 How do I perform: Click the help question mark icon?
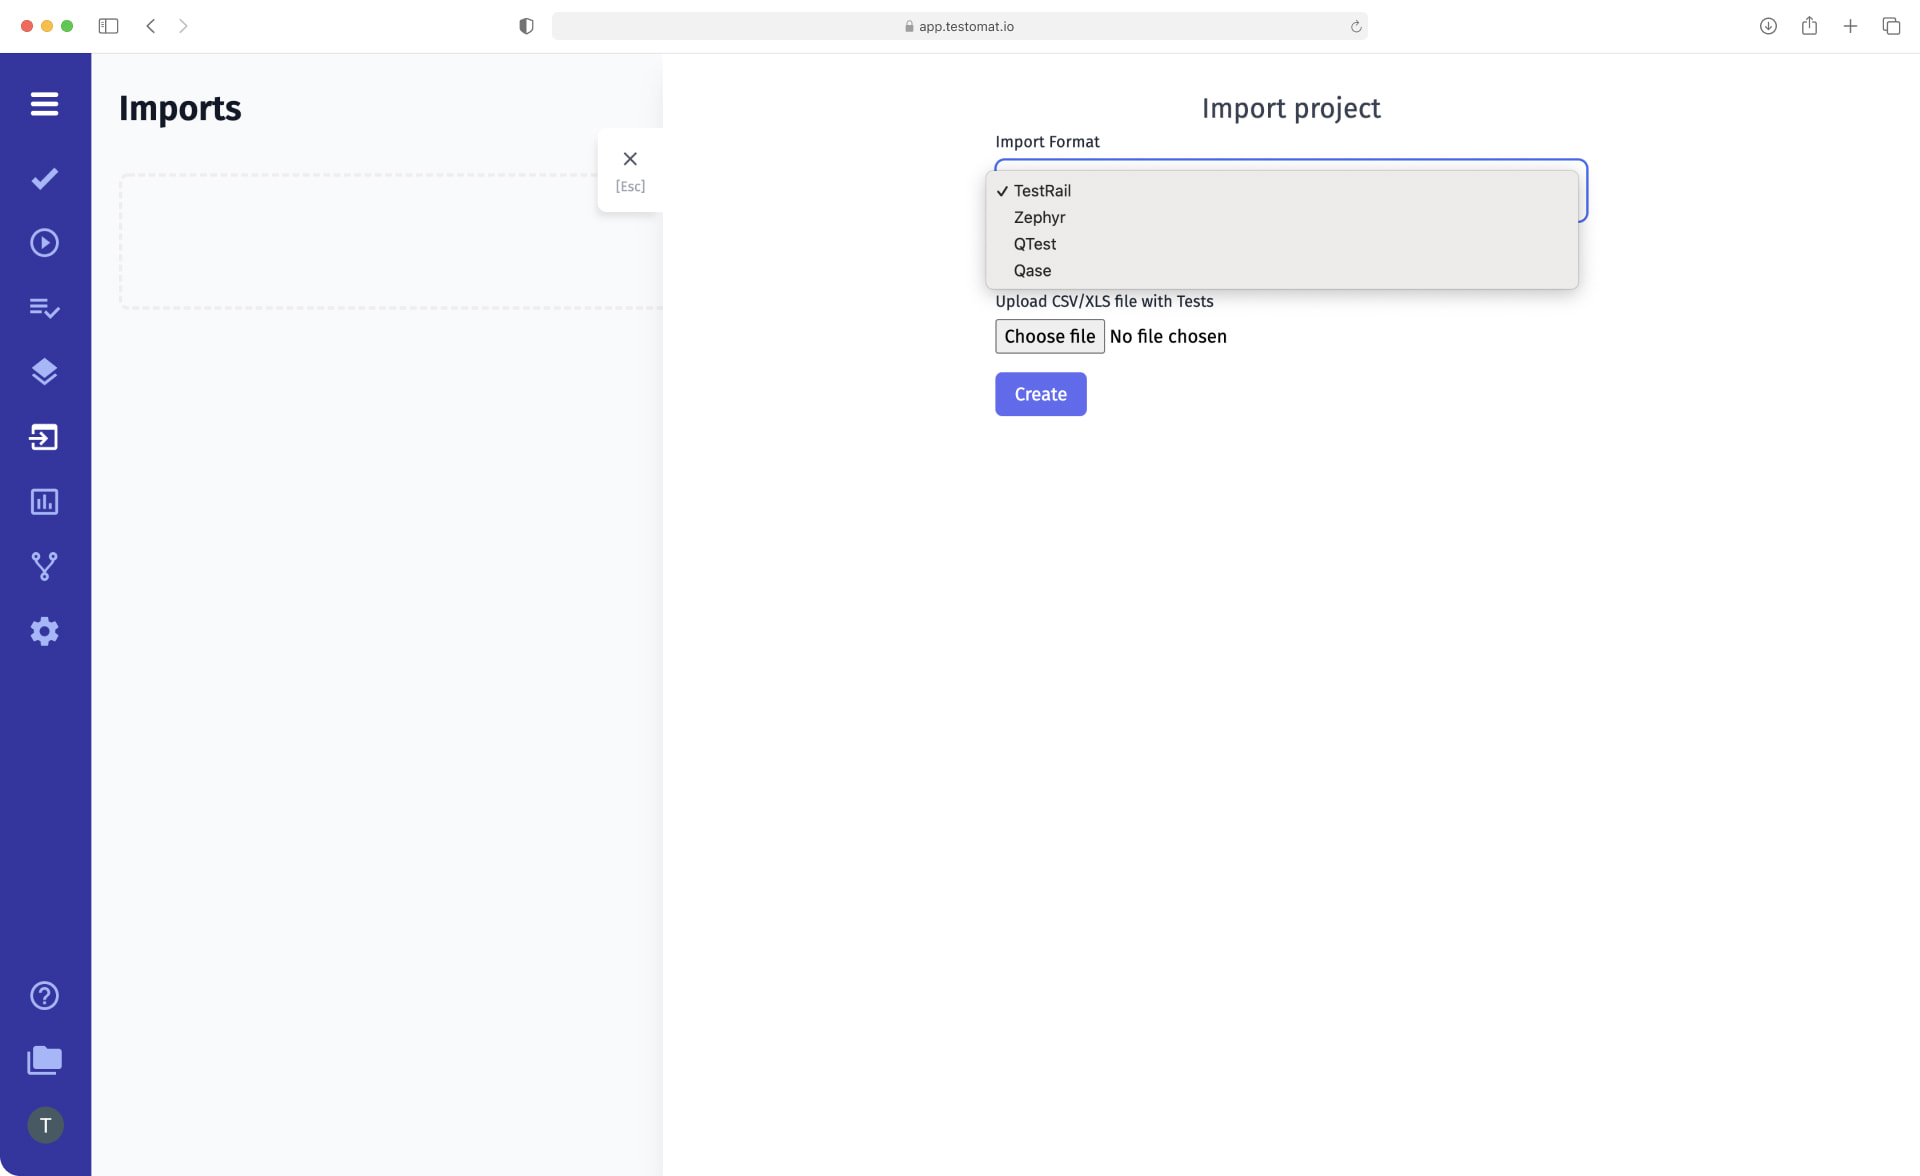tap(44, 996)
